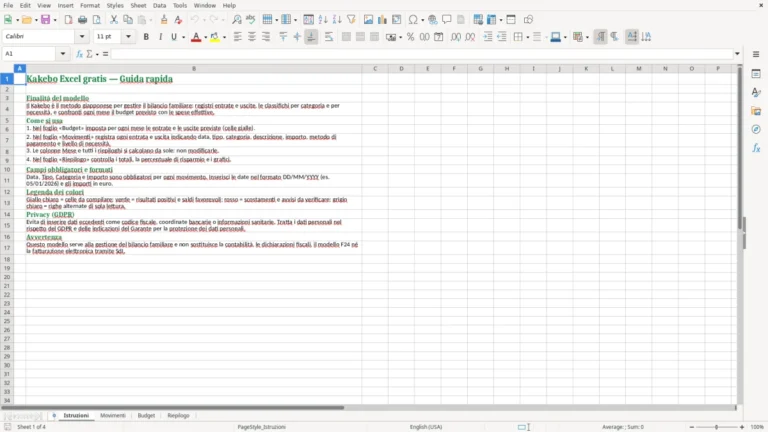Select column header C
The width and height of the screenshot is (768, 432).
pyautogui.click(x=375, y=69)
